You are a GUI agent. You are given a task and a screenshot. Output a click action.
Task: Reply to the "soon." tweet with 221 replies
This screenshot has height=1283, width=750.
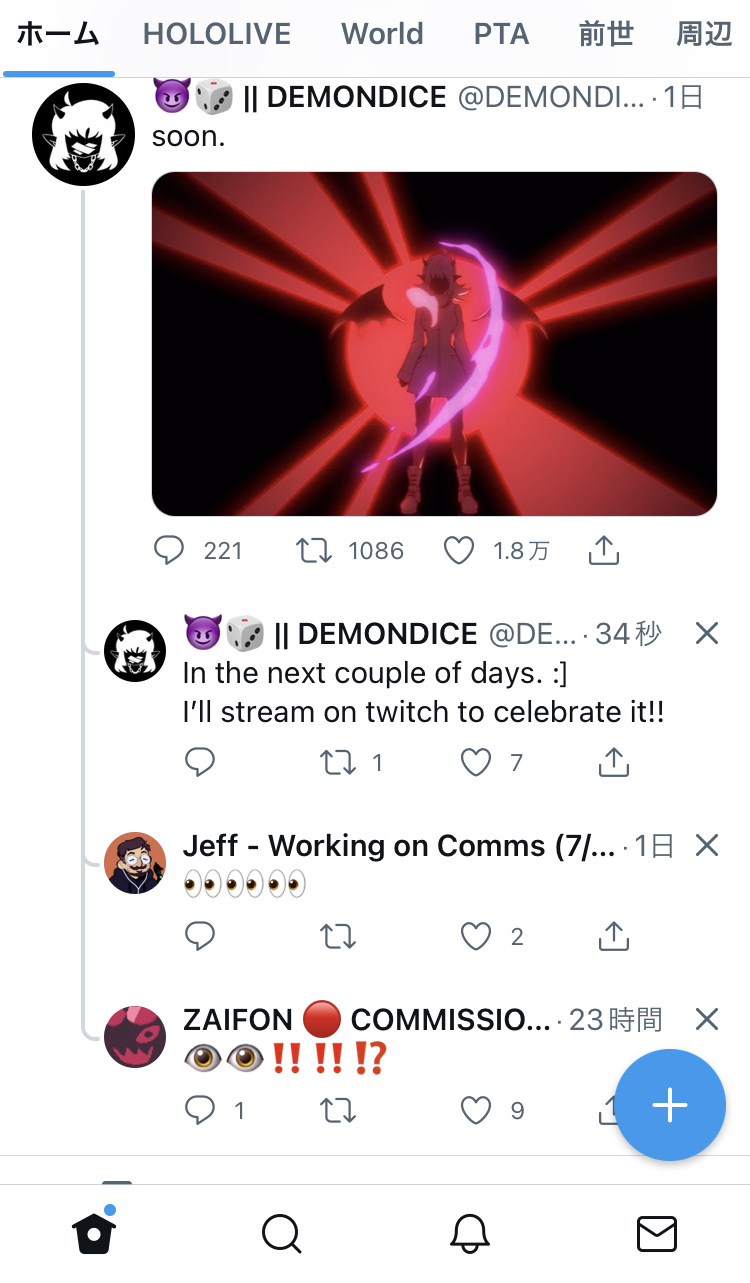[169, 550]
